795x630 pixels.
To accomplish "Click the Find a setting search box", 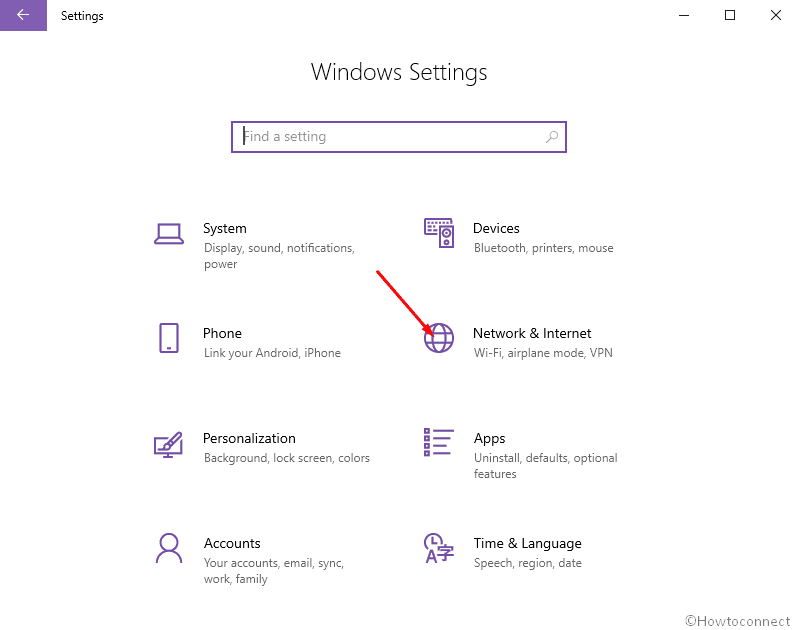I will (399, 137).
